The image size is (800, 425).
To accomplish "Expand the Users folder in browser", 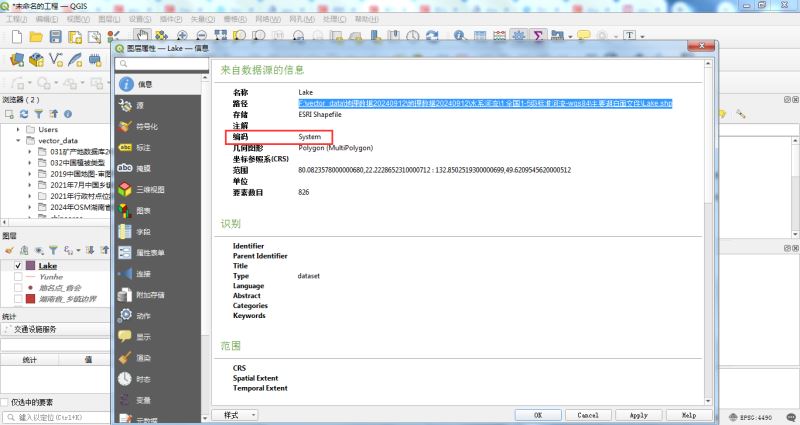I will [18, 130].
